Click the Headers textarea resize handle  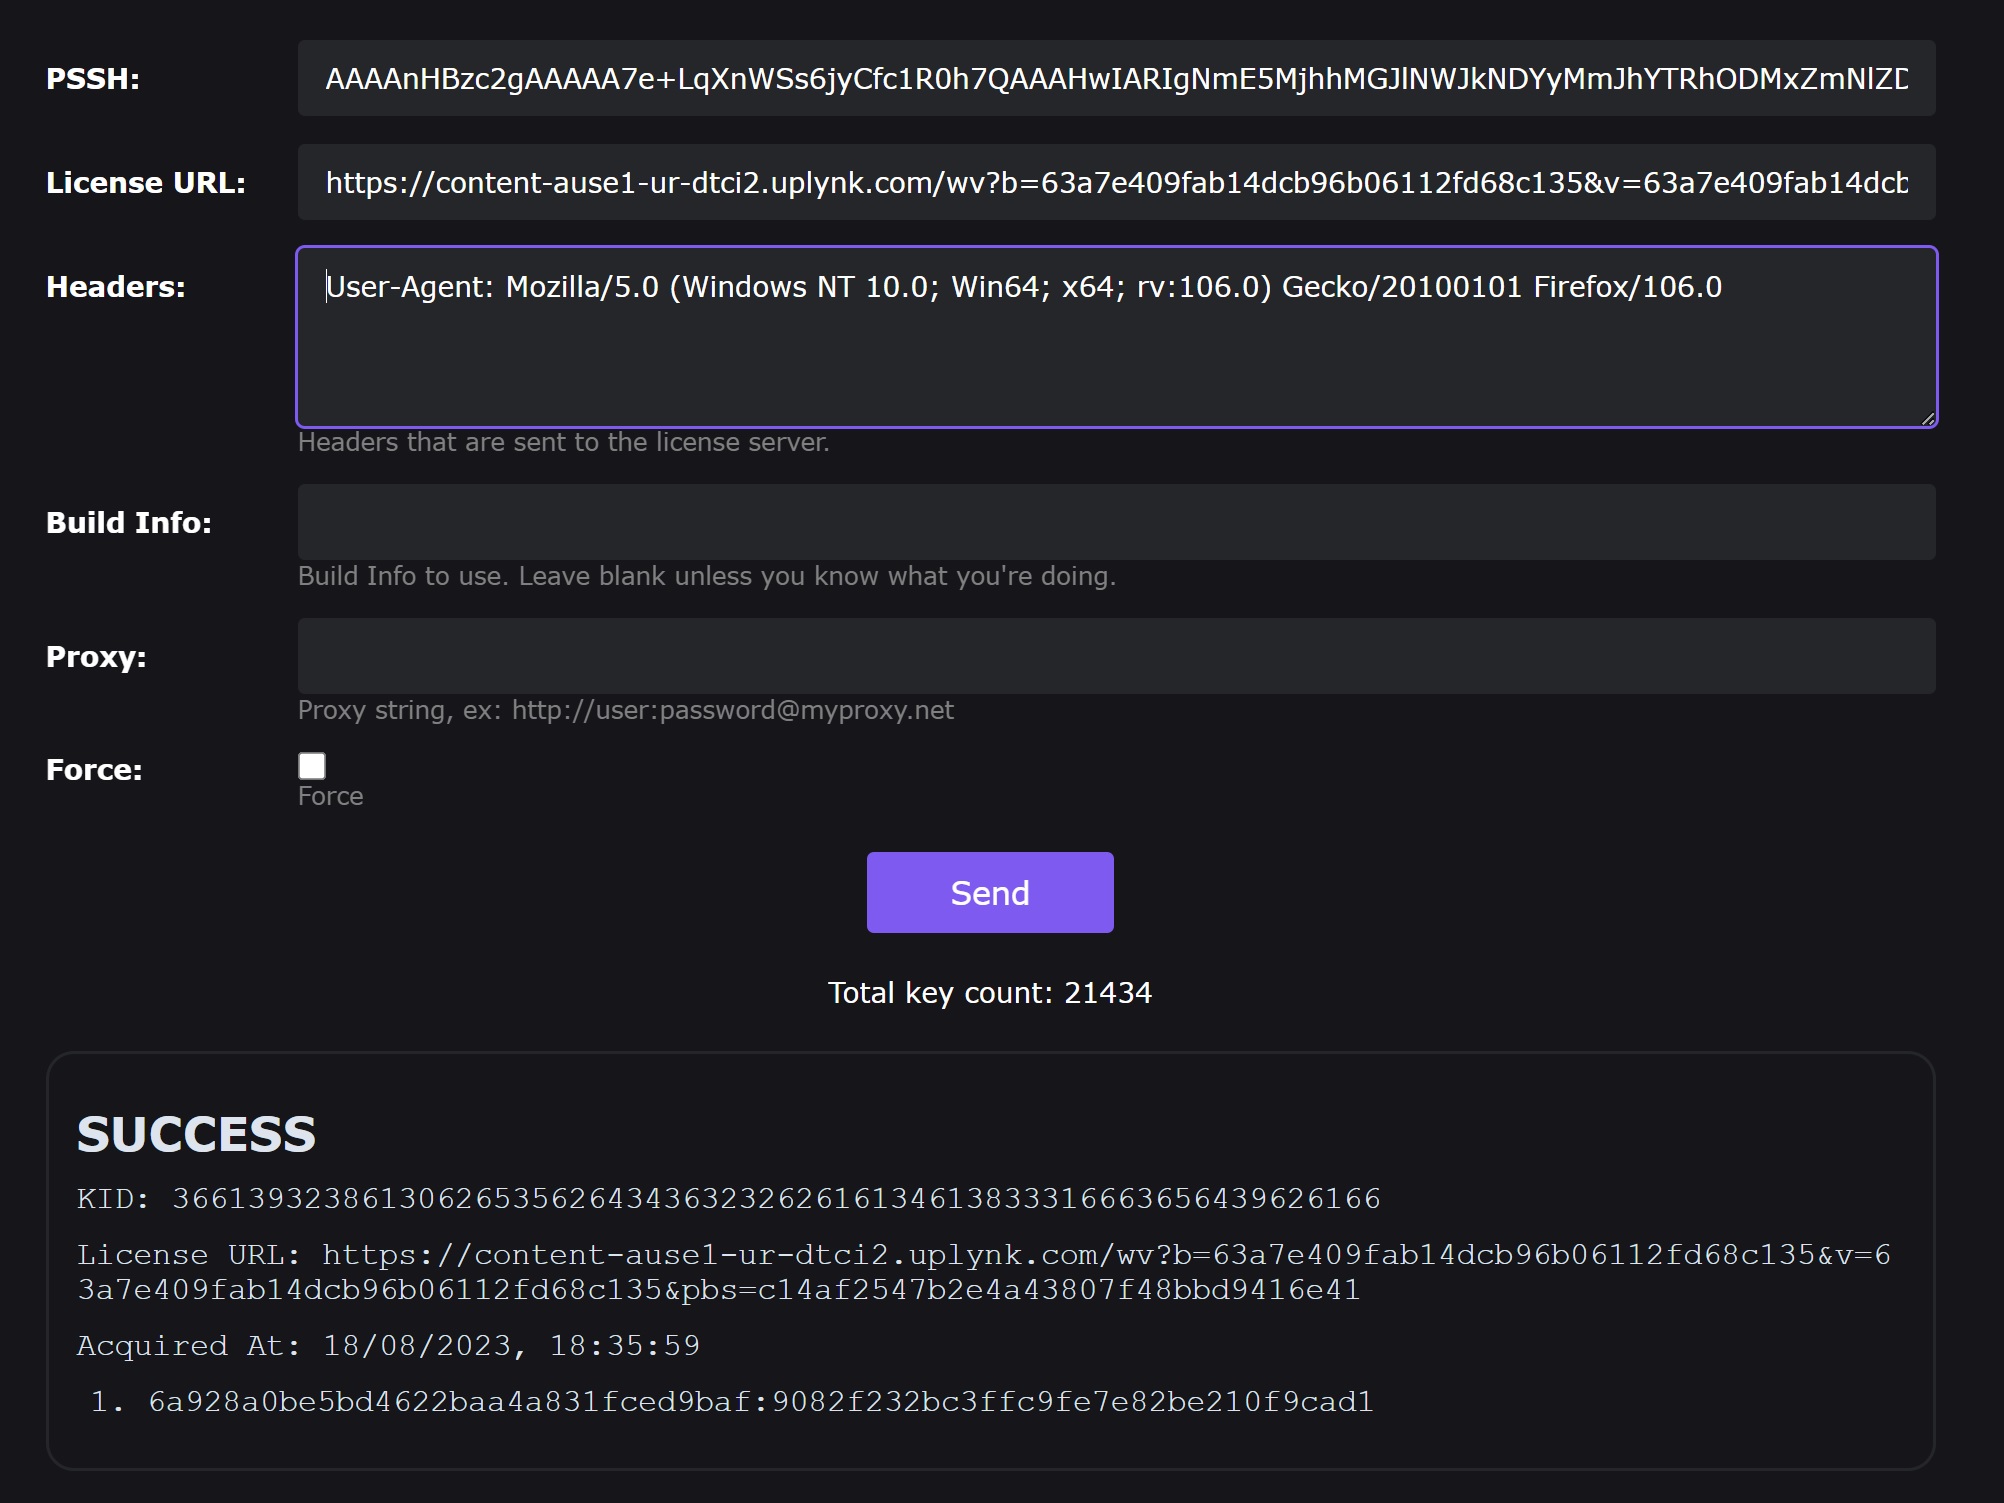pyautogui.click(x=1927, y=418)
